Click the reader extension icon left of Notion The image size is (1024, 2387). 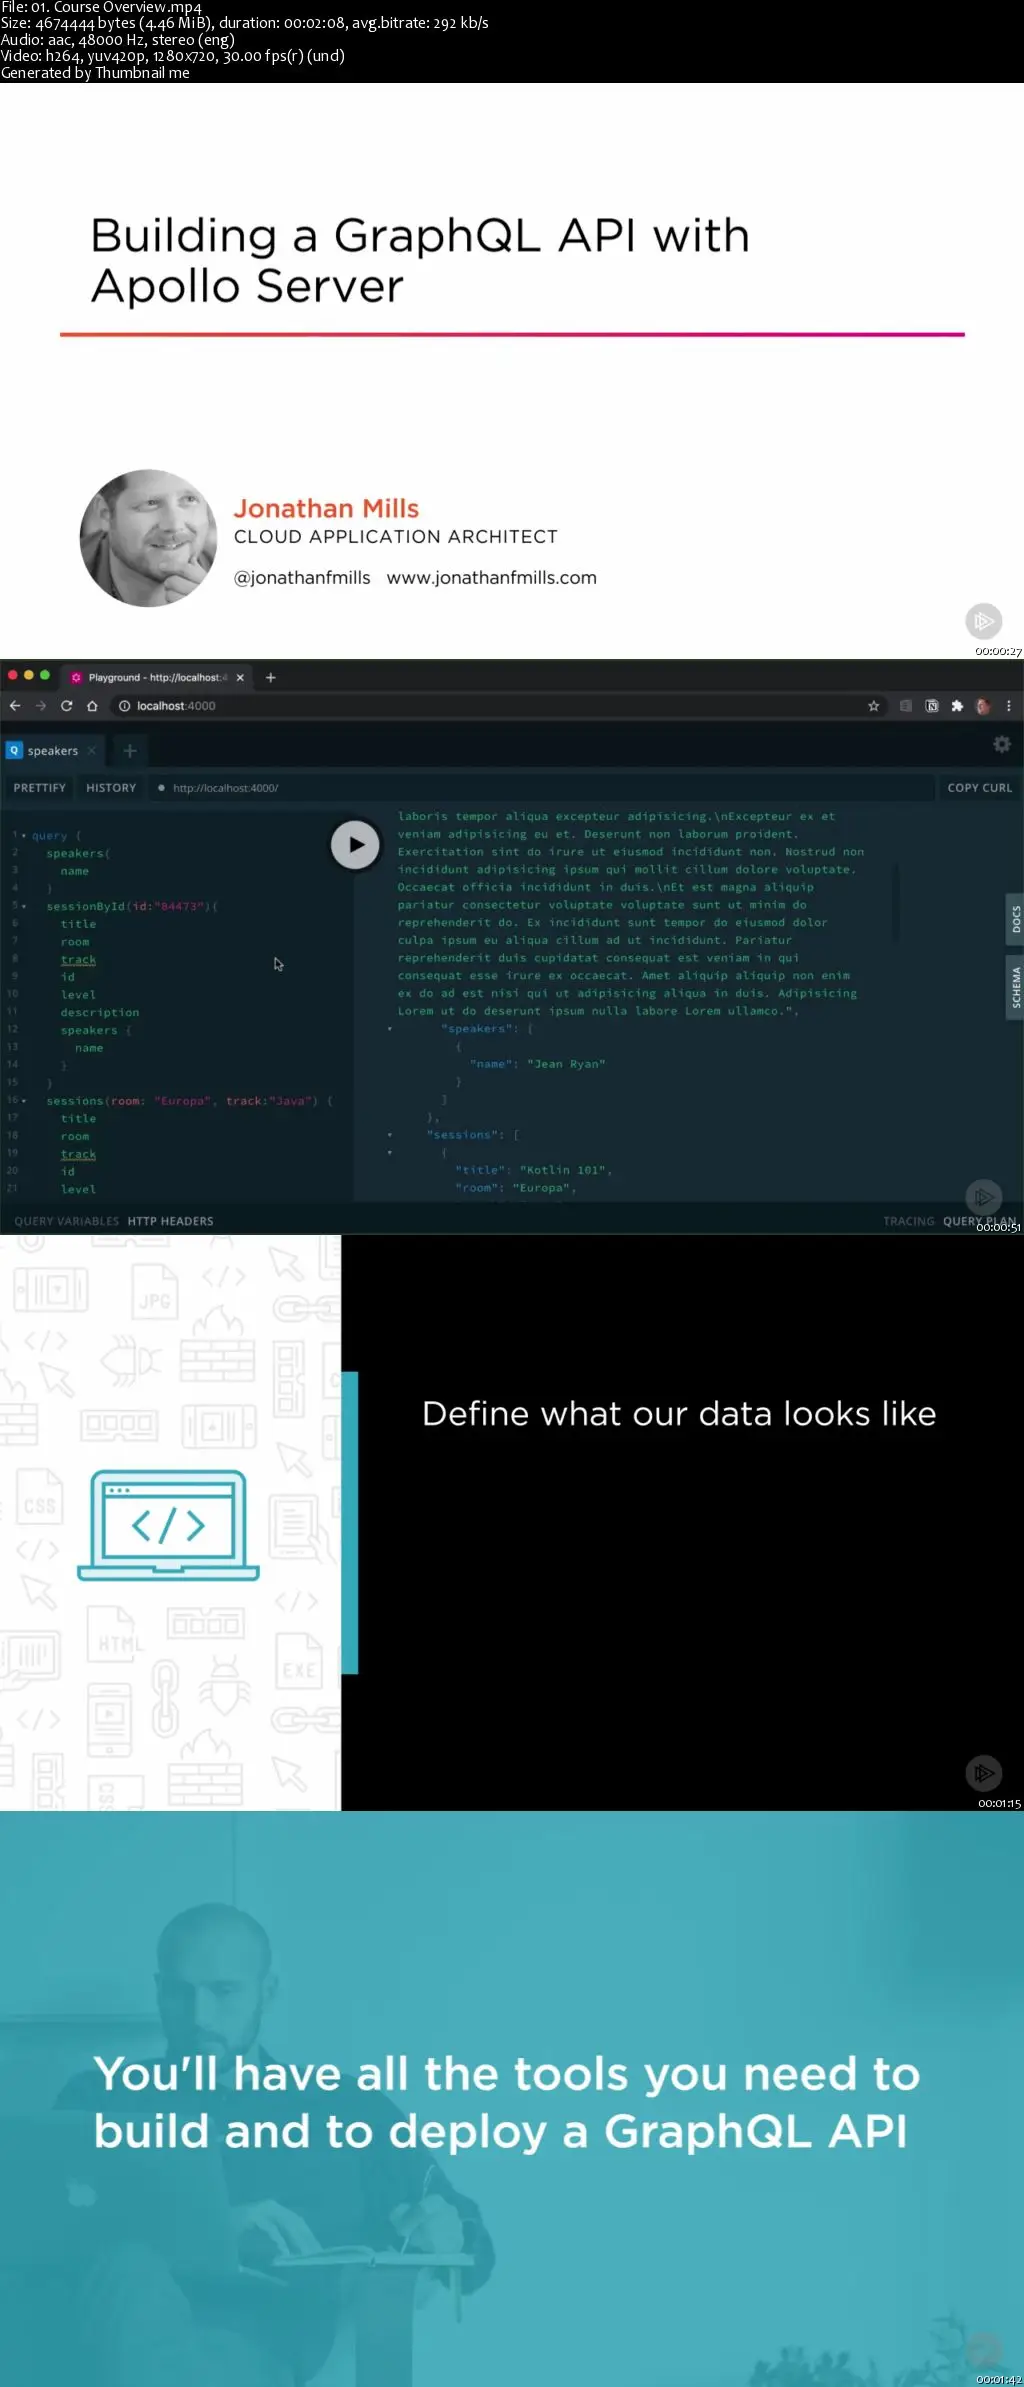pos(906,706)
